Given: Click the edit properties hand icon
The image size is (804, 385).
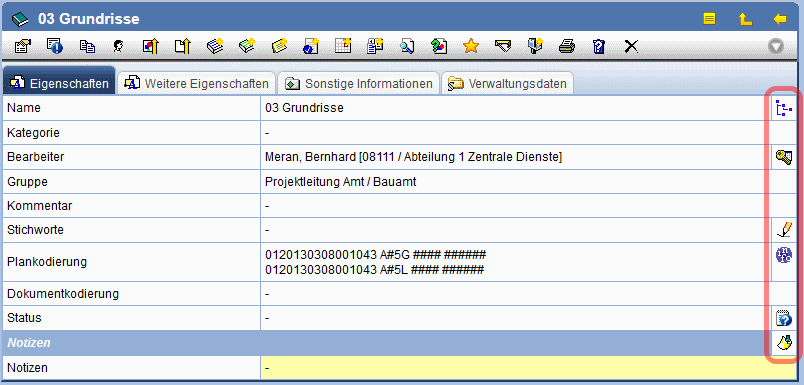Looking at the screenshot, I should click(23, 46).
